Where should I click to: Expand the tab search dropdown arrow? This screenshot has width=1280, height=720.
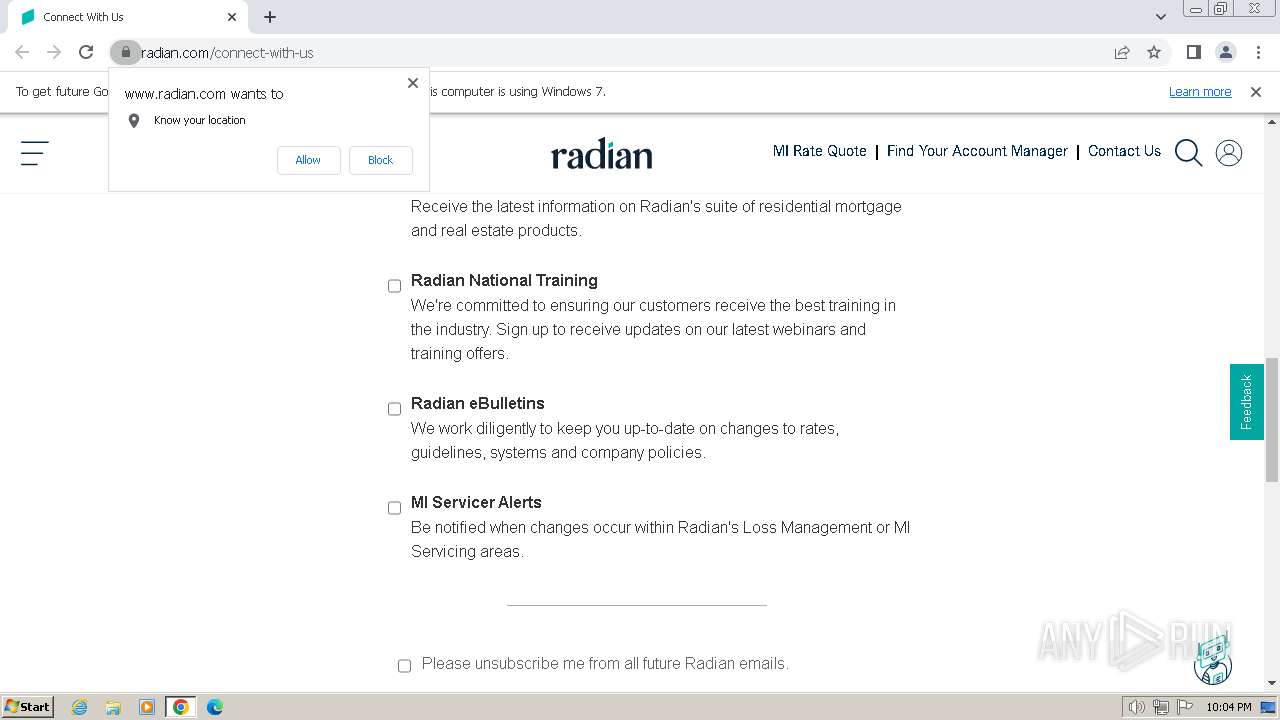1160,17
